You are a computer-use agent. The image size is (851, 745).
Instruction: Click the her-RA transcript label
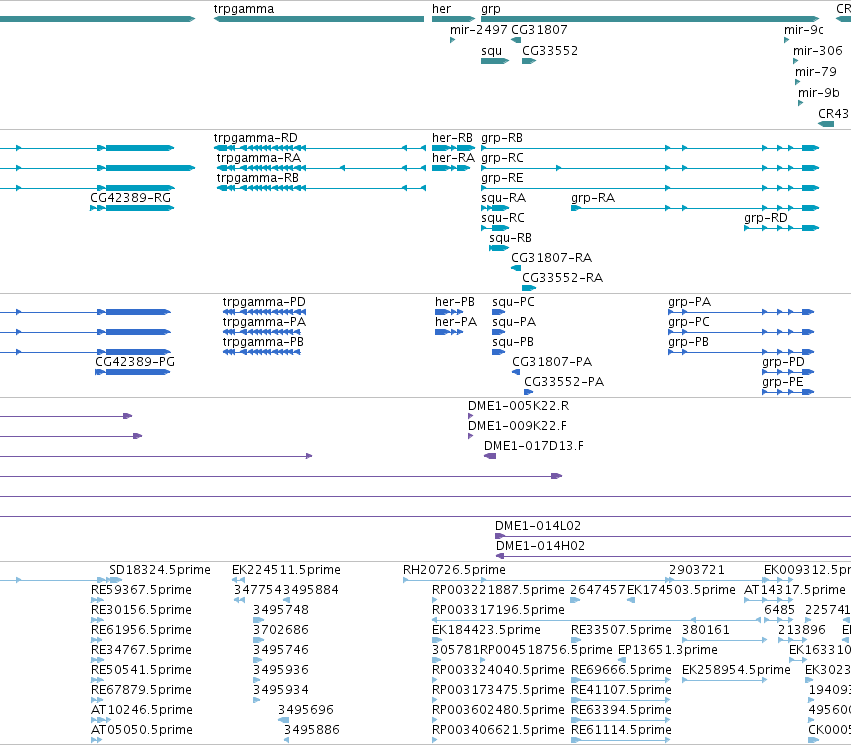[x=453, y=158]
